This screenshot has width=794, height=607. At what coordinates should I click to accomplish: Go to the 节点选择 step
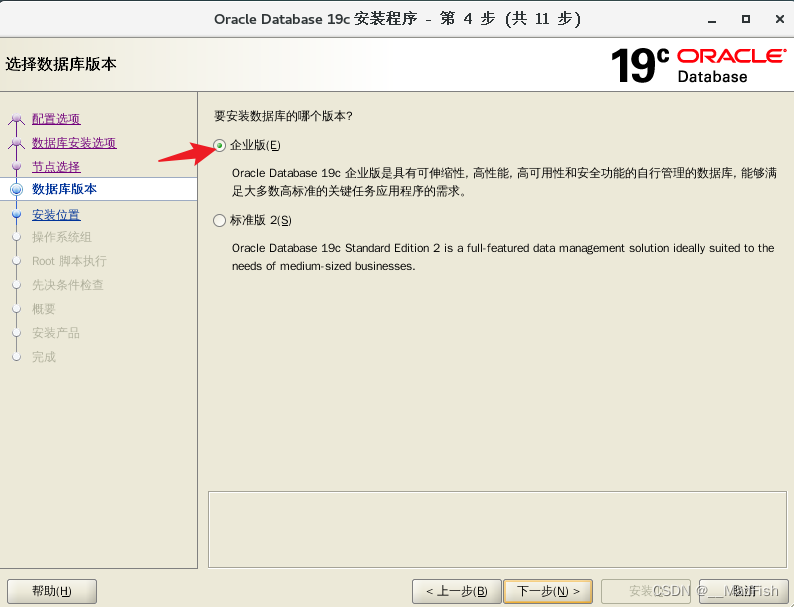point(56,167)
